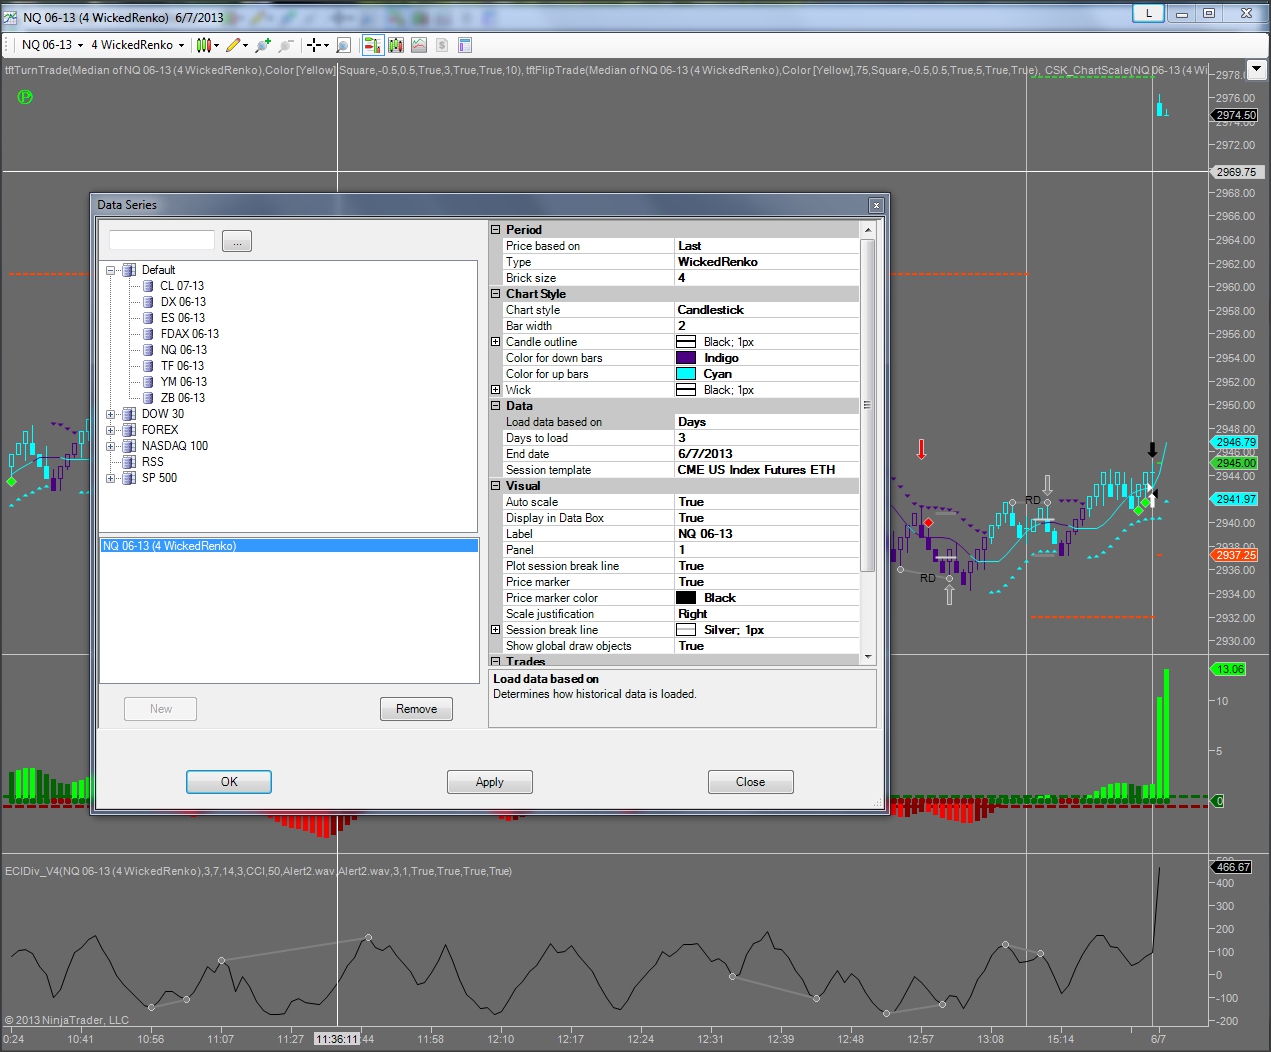Viewport: 1271px width, 1052px height.
Task: Collapse the Default instrument list
Action: pyautogui.click(x=111, y=270)
